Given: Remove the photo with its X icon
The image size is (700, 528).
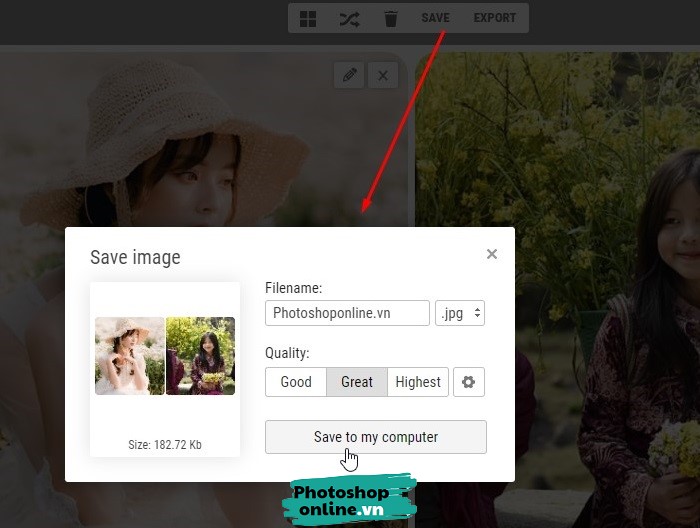Looking at the screenshot, I should pyautogui.click(x=383, y=75).
